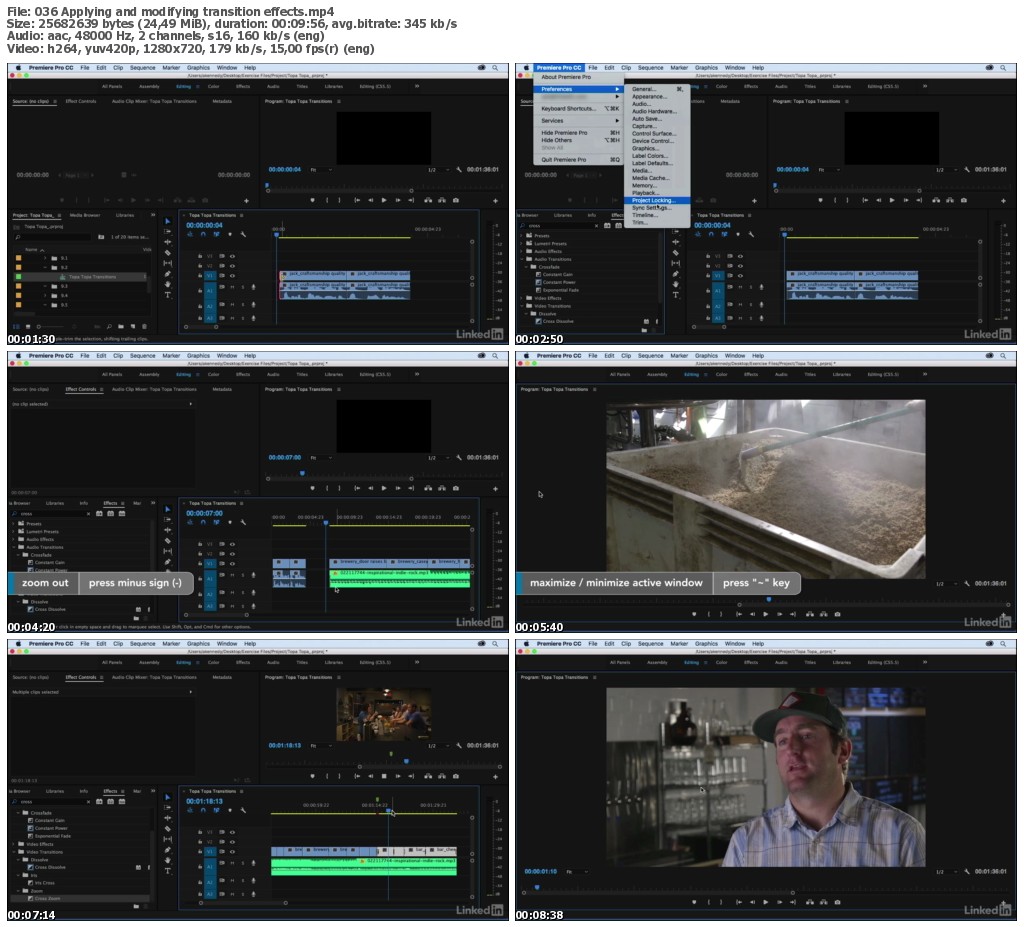This screenshot has width=1024, height=927.
Task: Choose Project Locking in 00:02:50 Preferences submenu
Action: (x=657, y=201)
